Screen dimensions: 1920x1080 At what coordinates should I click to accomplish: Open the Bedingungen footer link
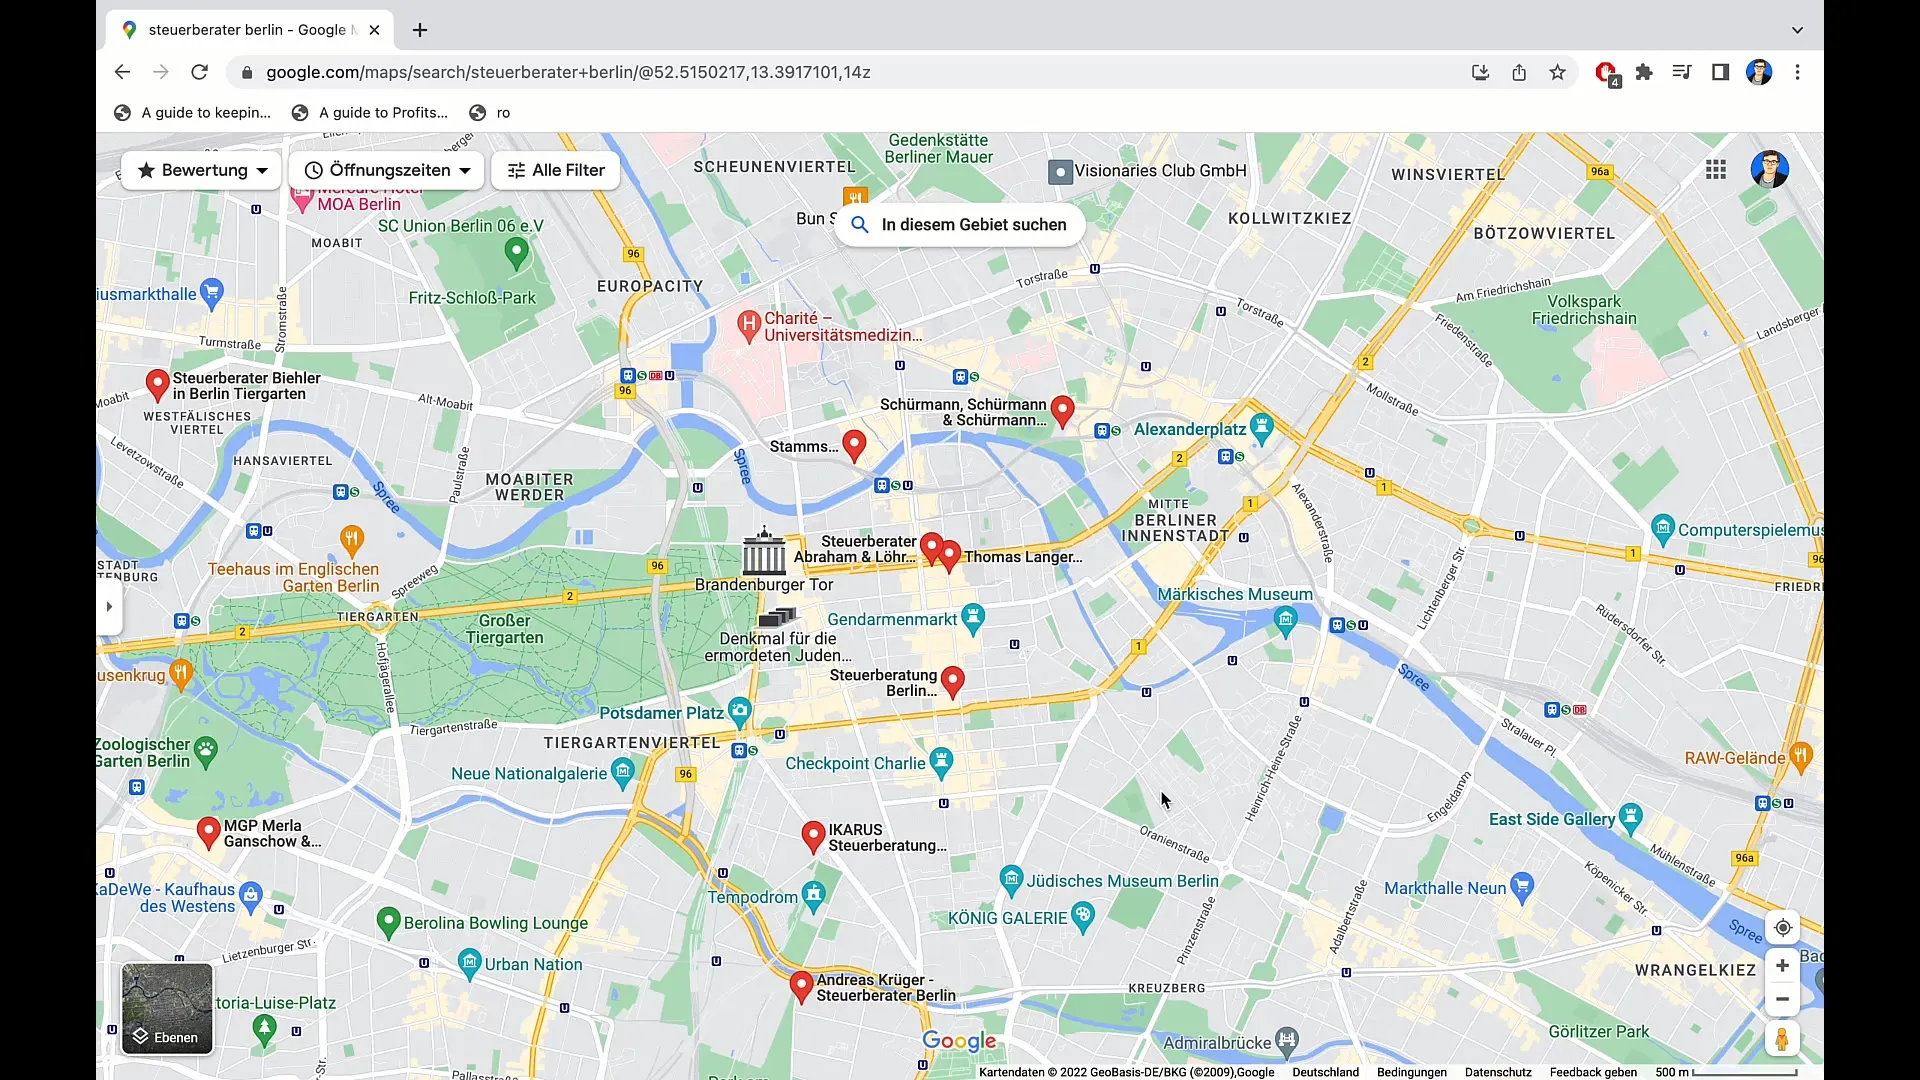coord(1411,1072)
